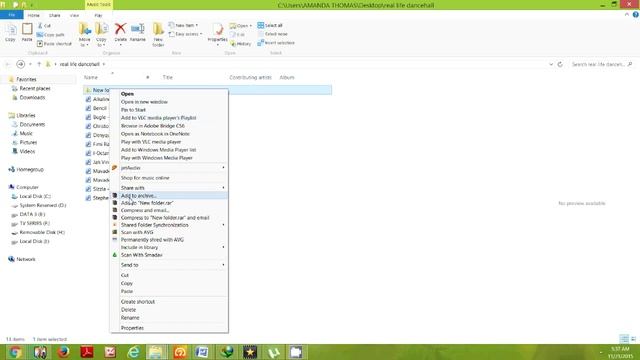Viewport: 640px width, 360px height.
Task: Click the Up one level arrow
Action: coord(39,64)
